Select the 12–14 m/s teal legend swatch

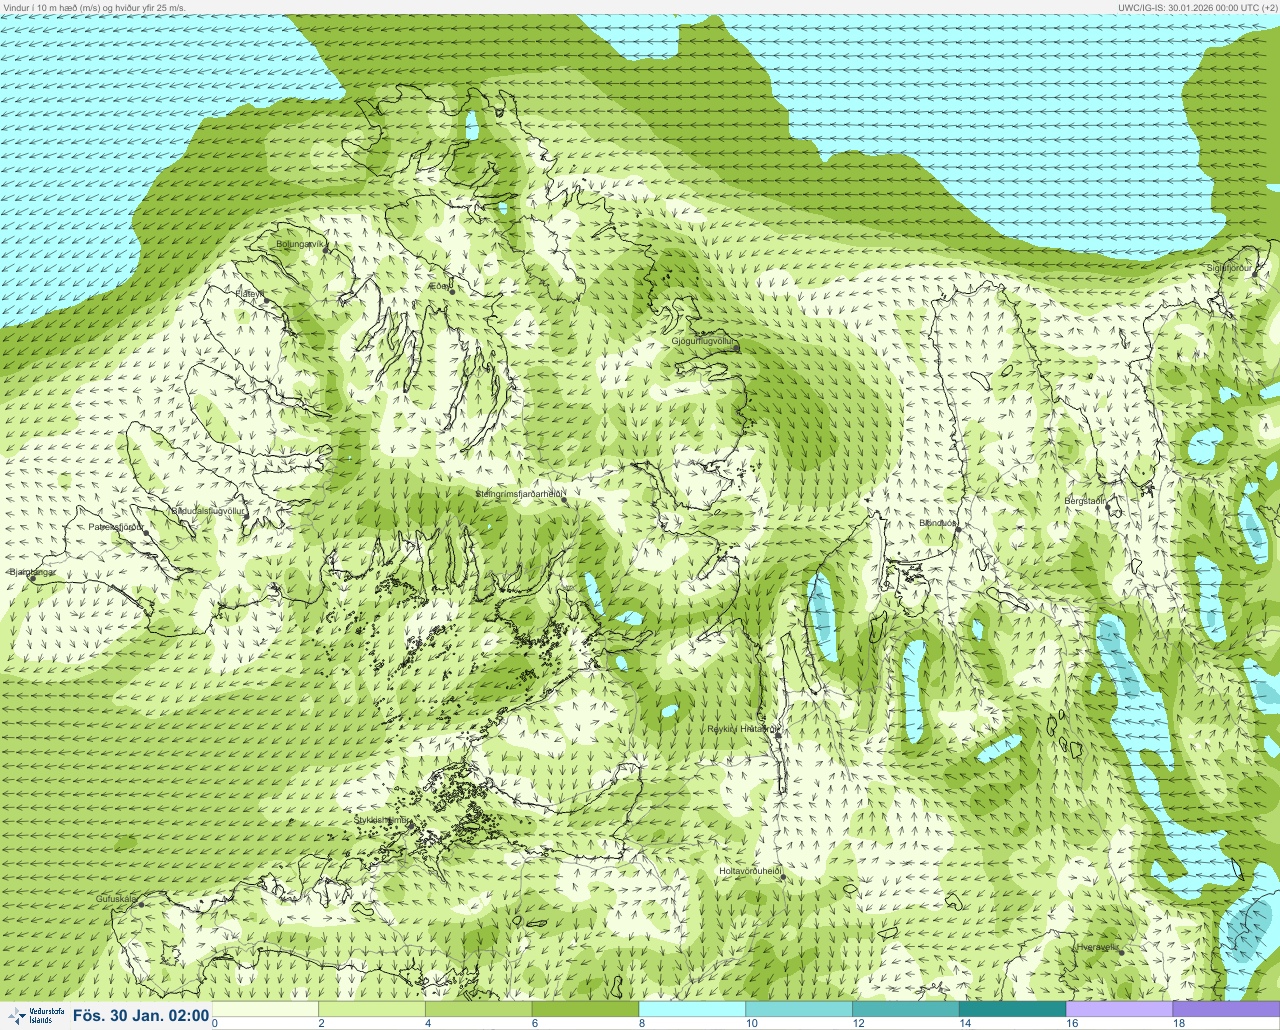pos(906,1009)
